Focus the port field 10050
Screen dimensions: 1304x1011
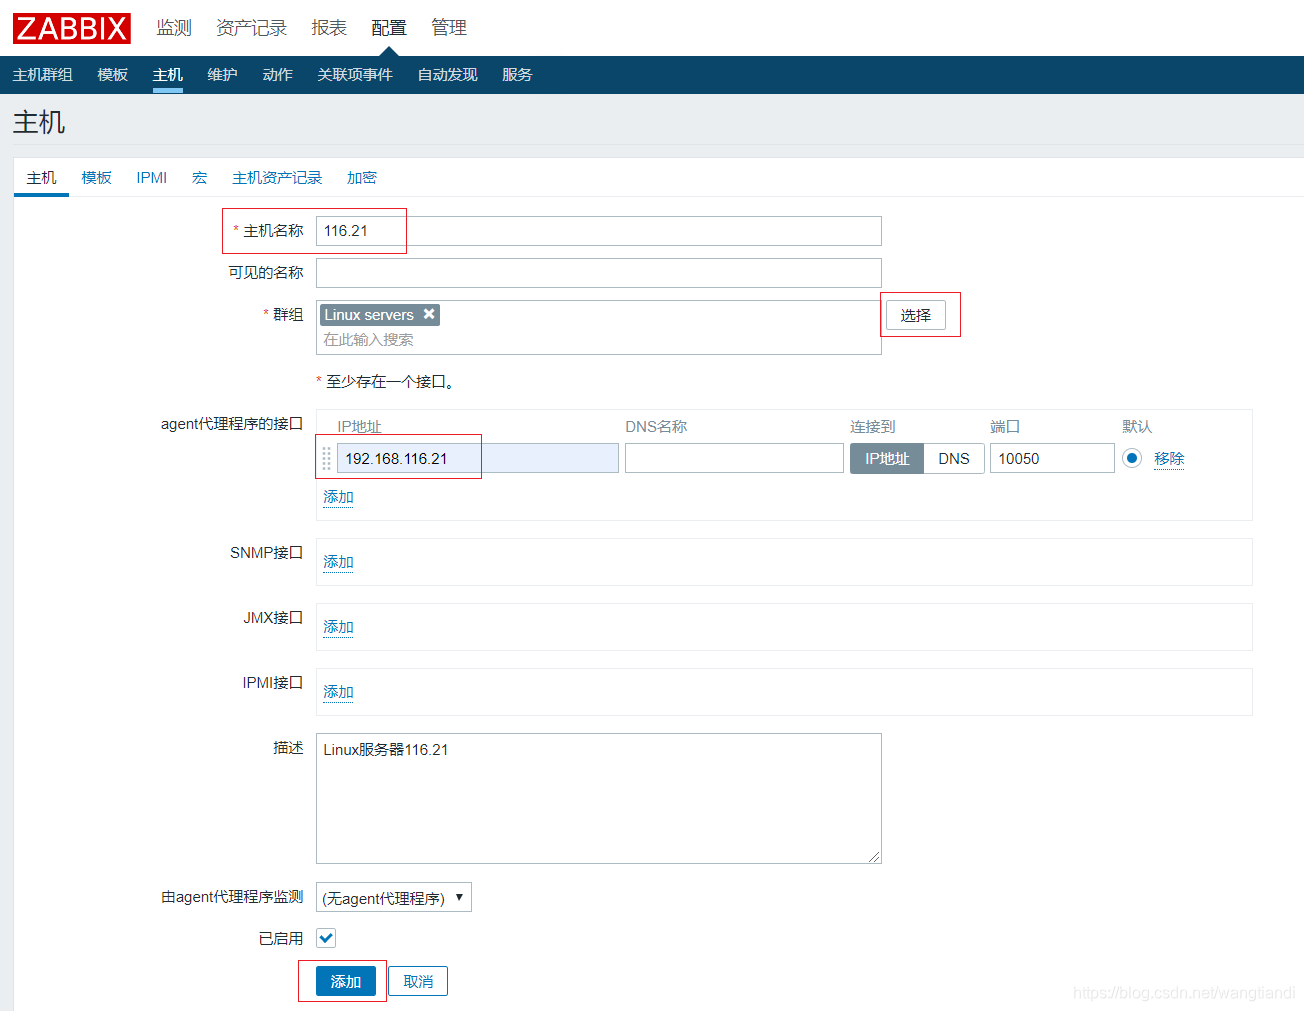(x=1052, y=458)
